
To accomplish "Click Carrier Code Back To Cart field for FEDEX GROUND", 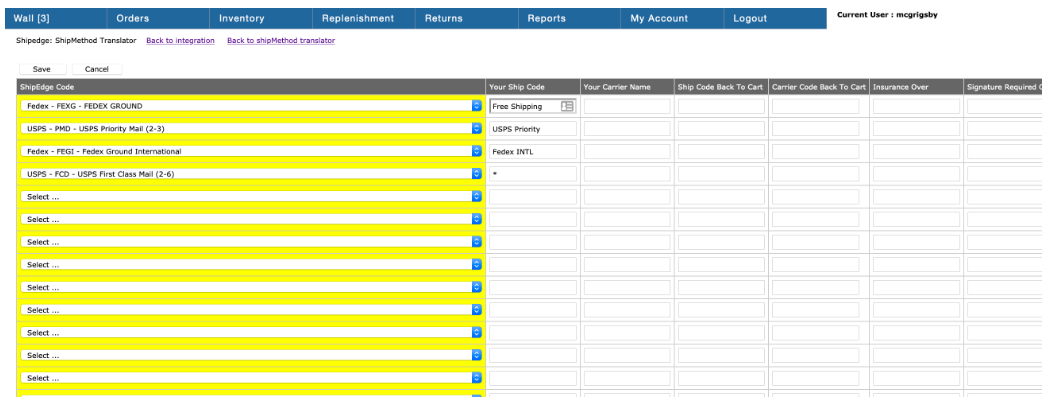I will coord(816,106).
